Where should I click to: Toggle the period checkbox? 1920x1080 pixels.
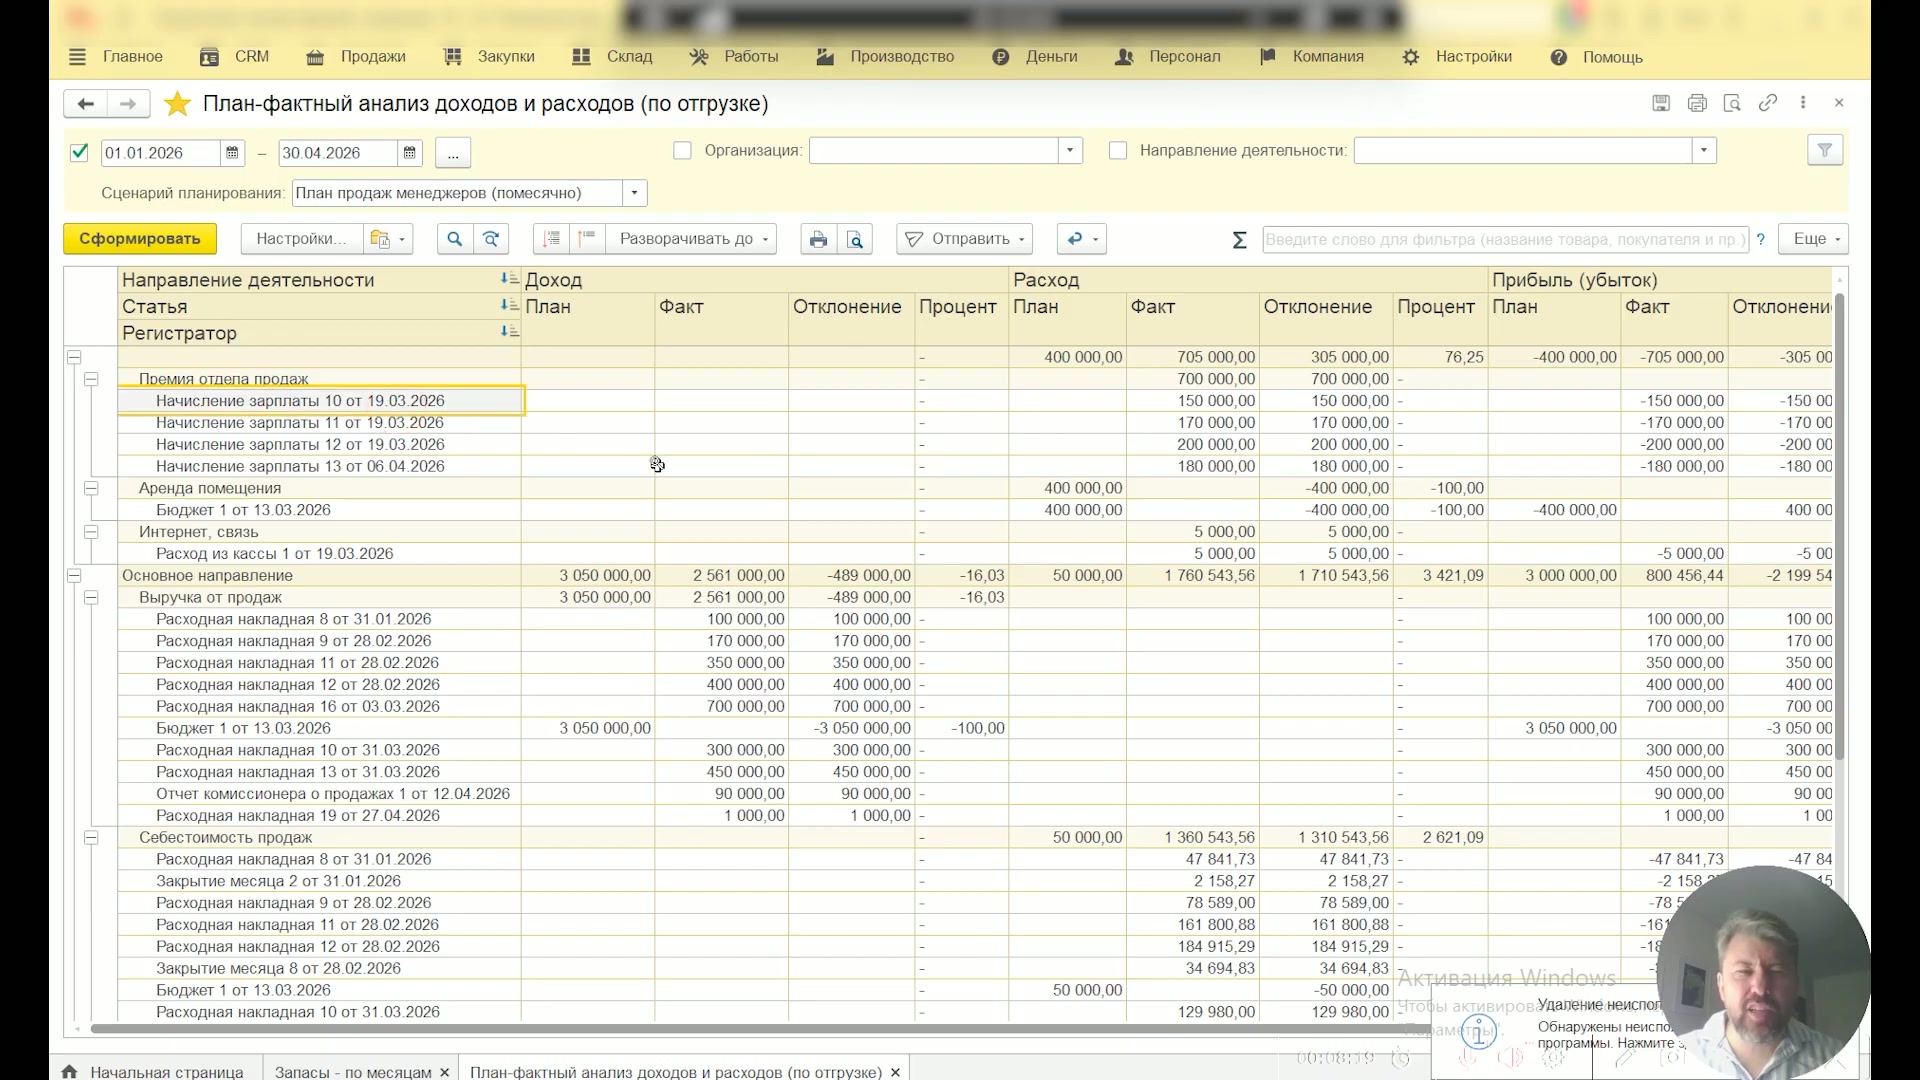79,153
